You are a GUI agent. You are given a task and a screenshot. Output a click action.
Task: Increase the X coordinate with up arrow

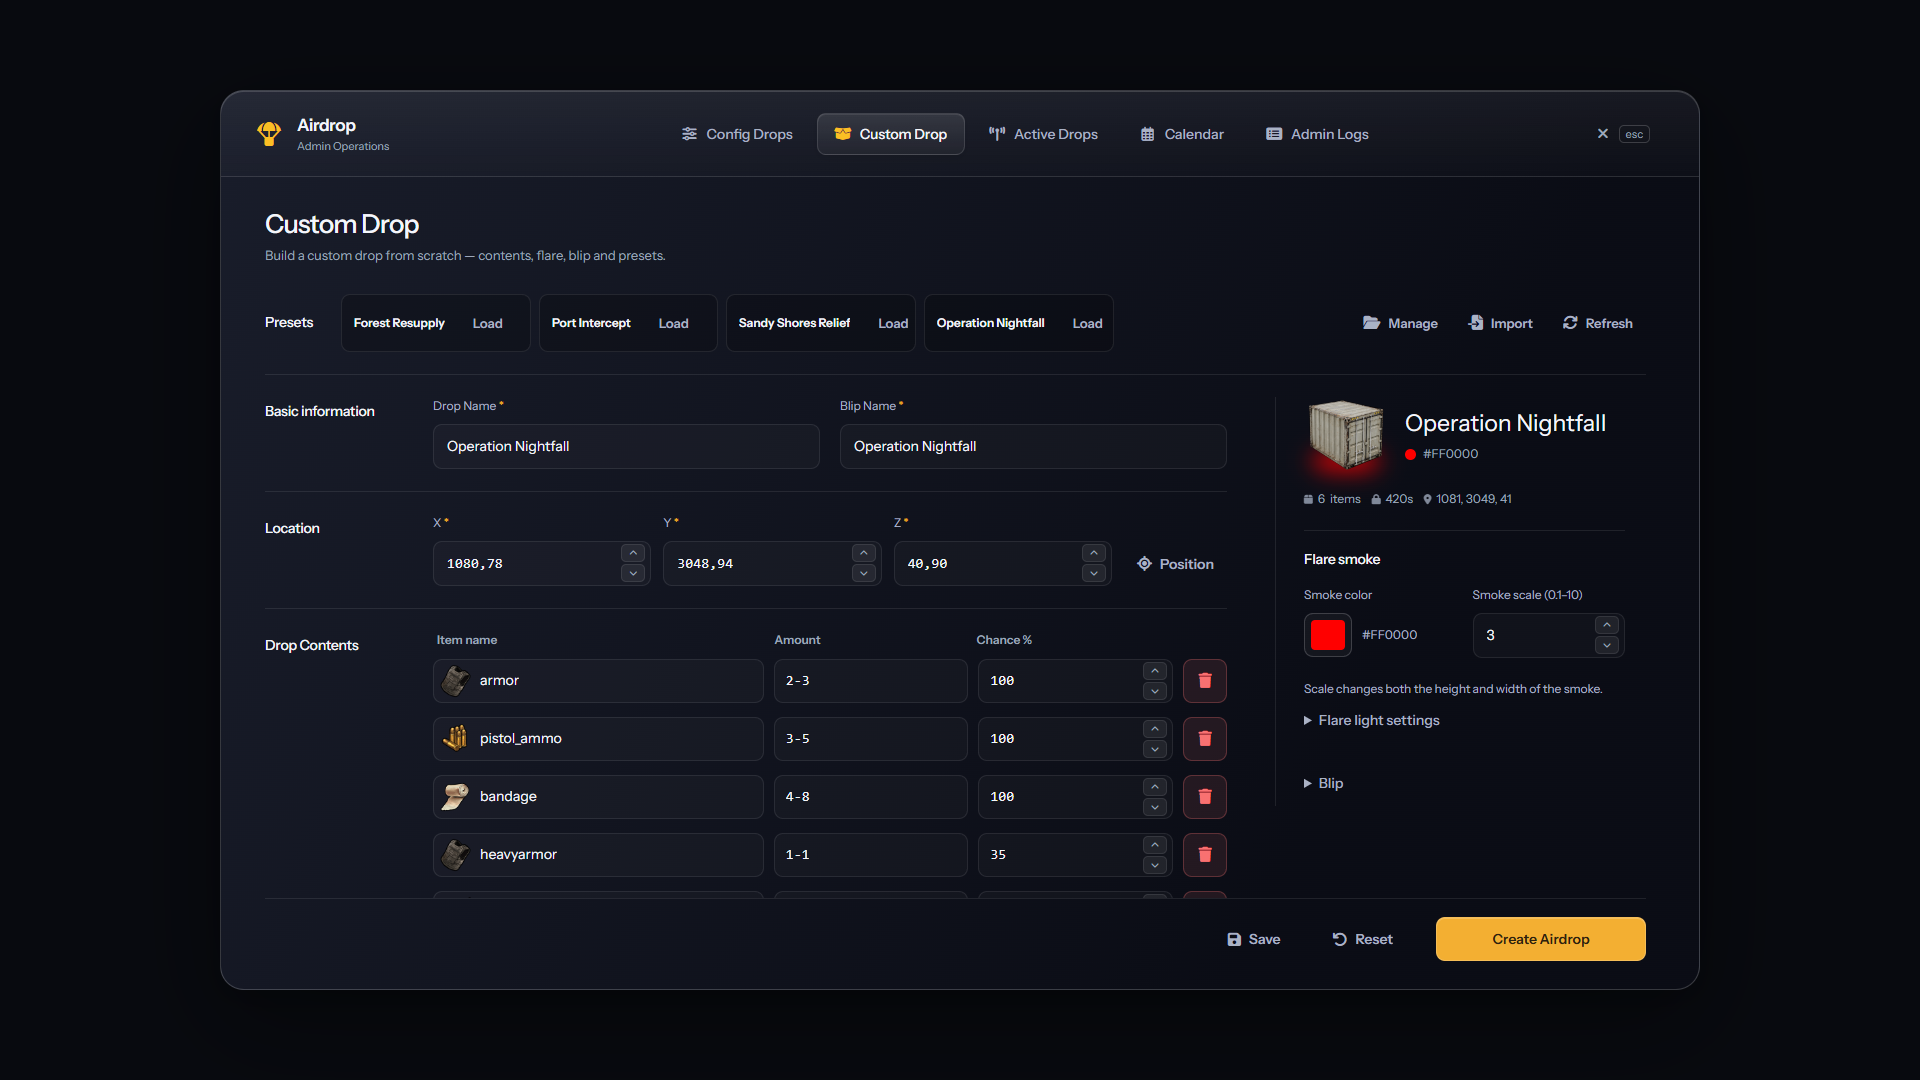[633, 553]
